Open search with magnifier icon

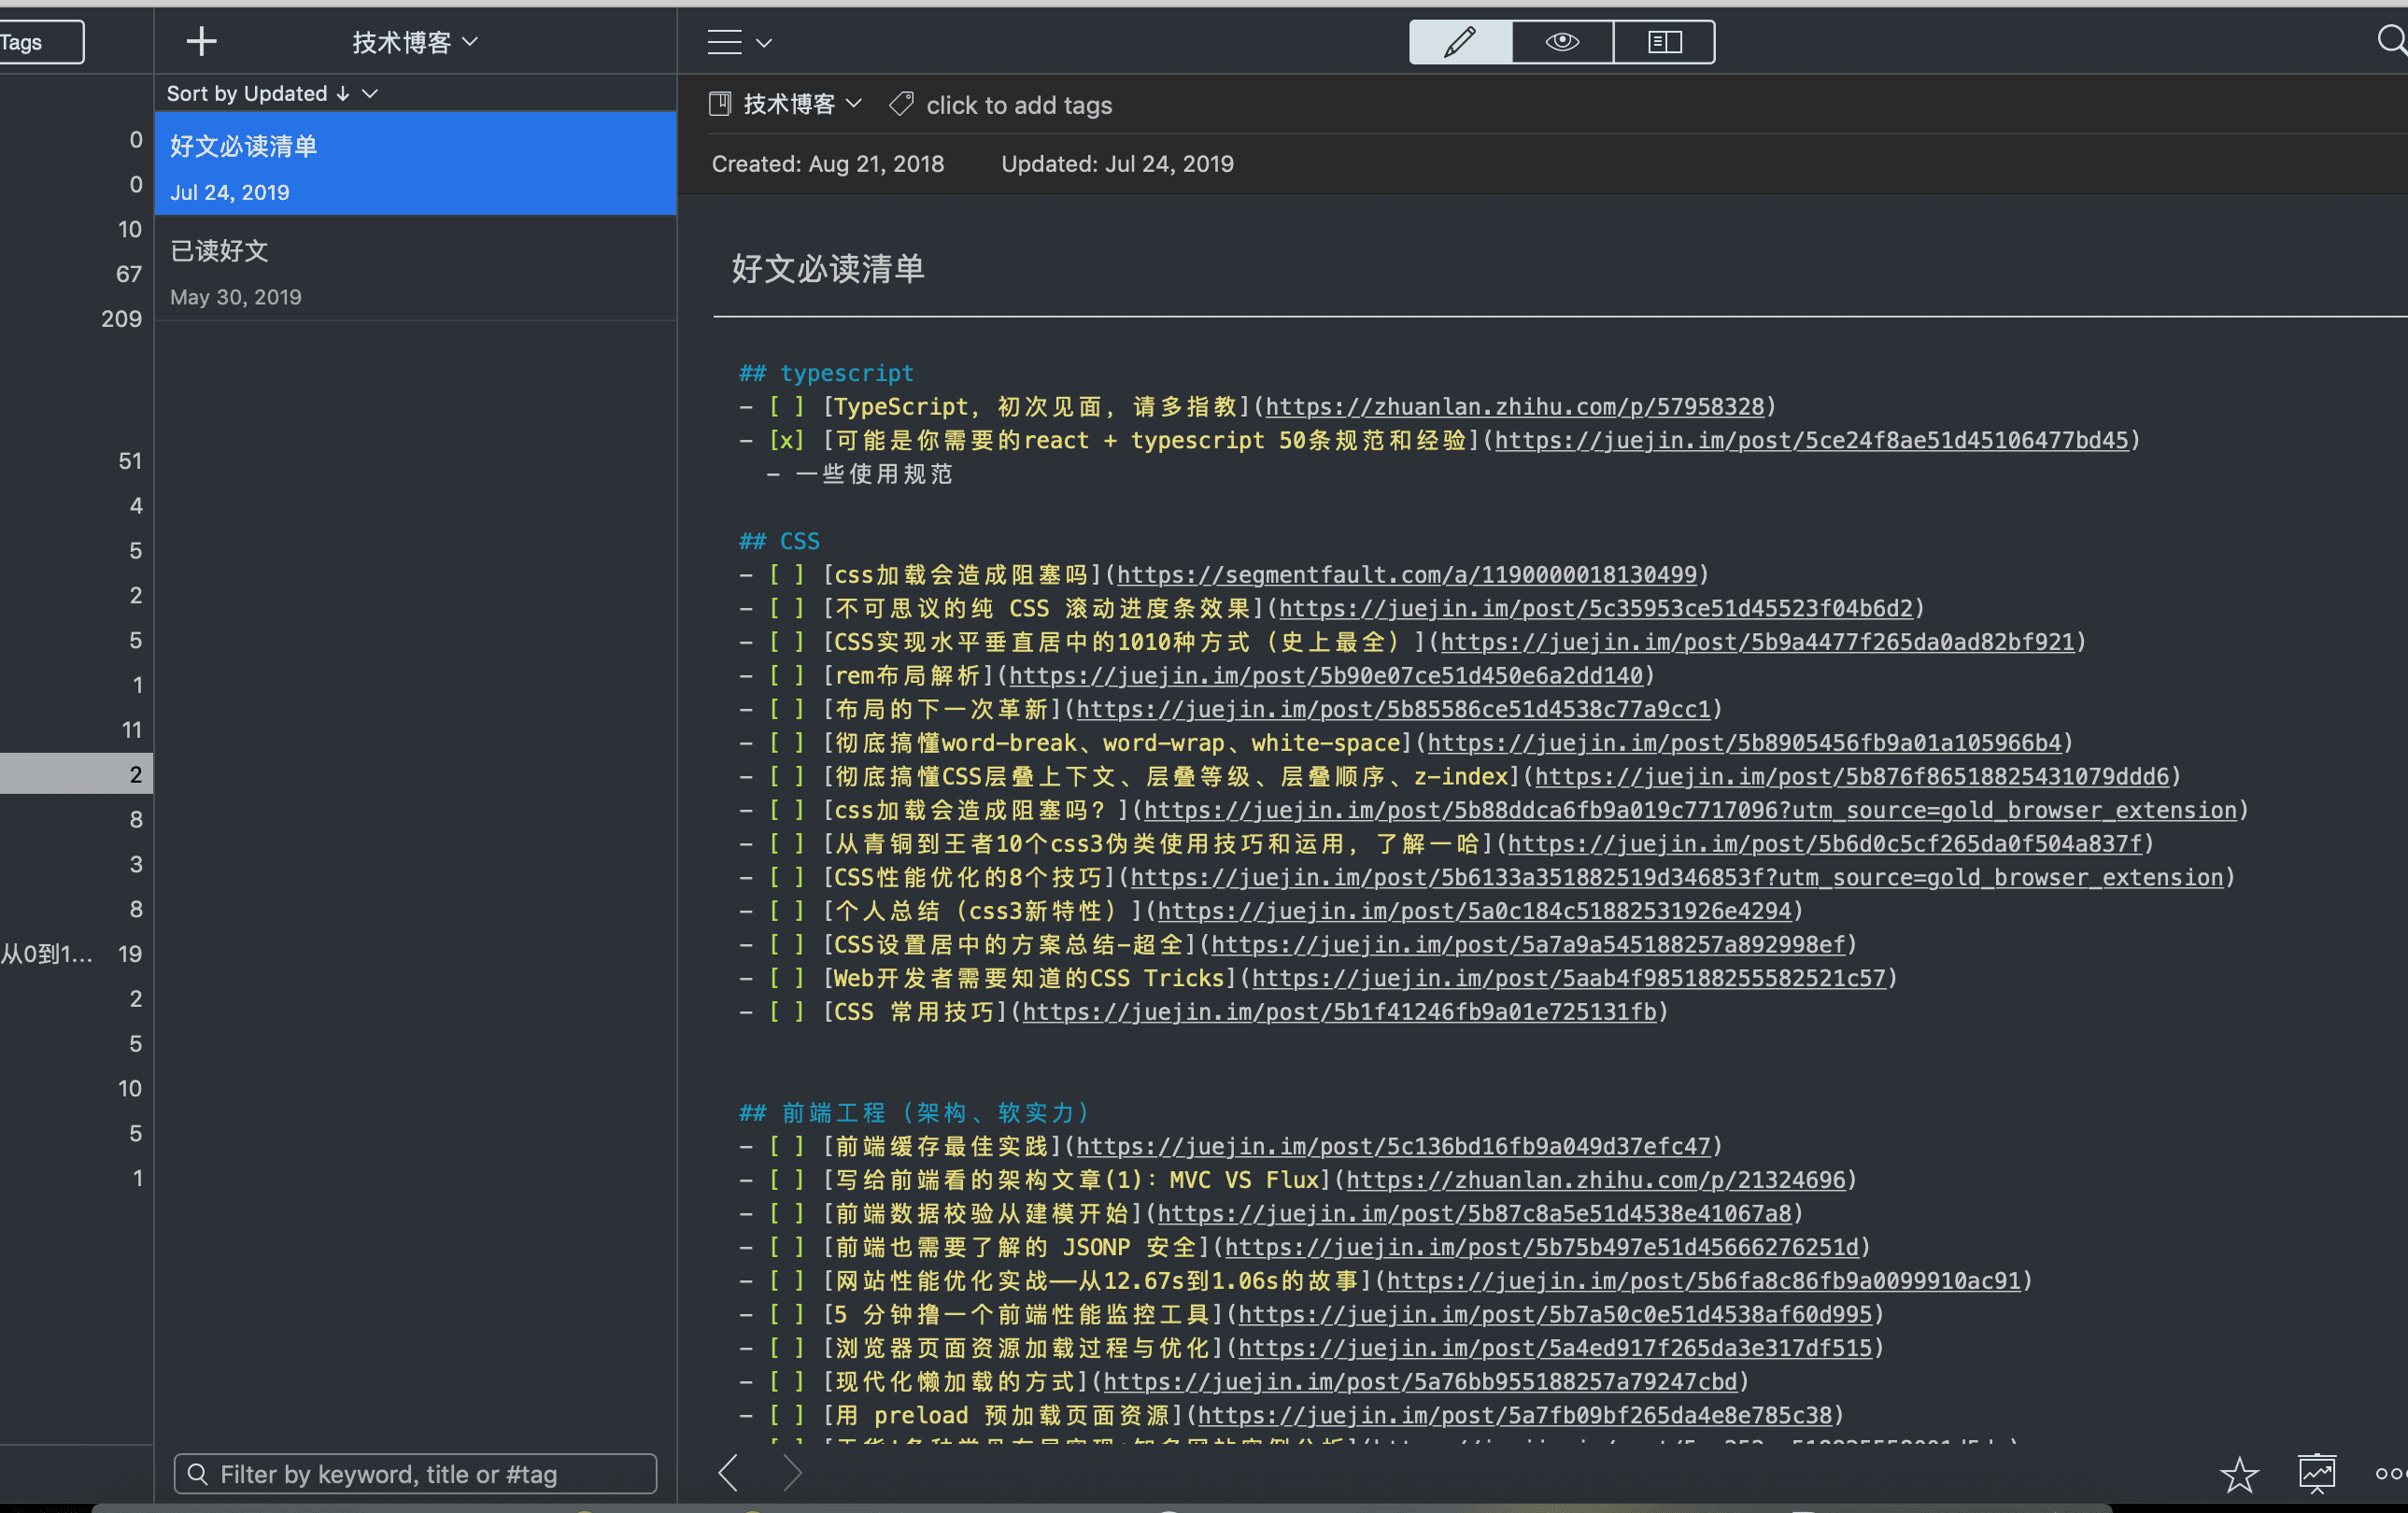(x=2391, y=41)
